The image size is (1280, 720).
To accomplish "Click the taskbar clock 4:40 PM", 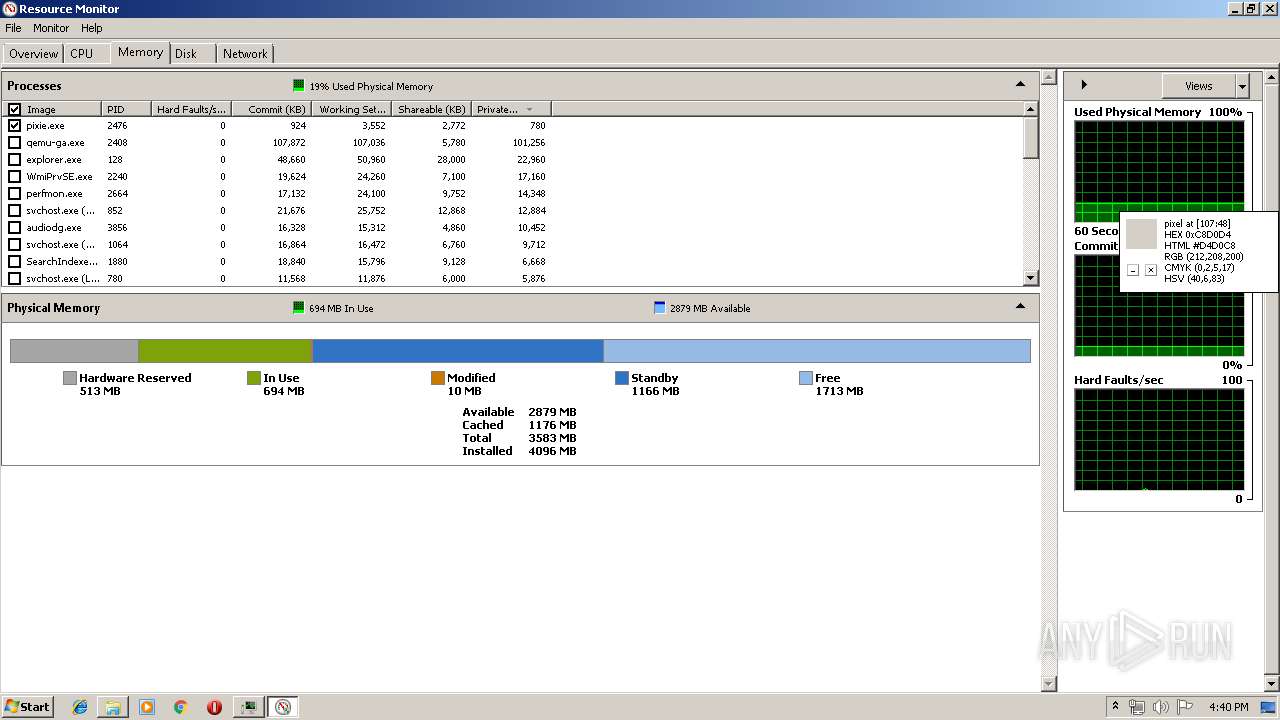I will [x=1228, y=707].
